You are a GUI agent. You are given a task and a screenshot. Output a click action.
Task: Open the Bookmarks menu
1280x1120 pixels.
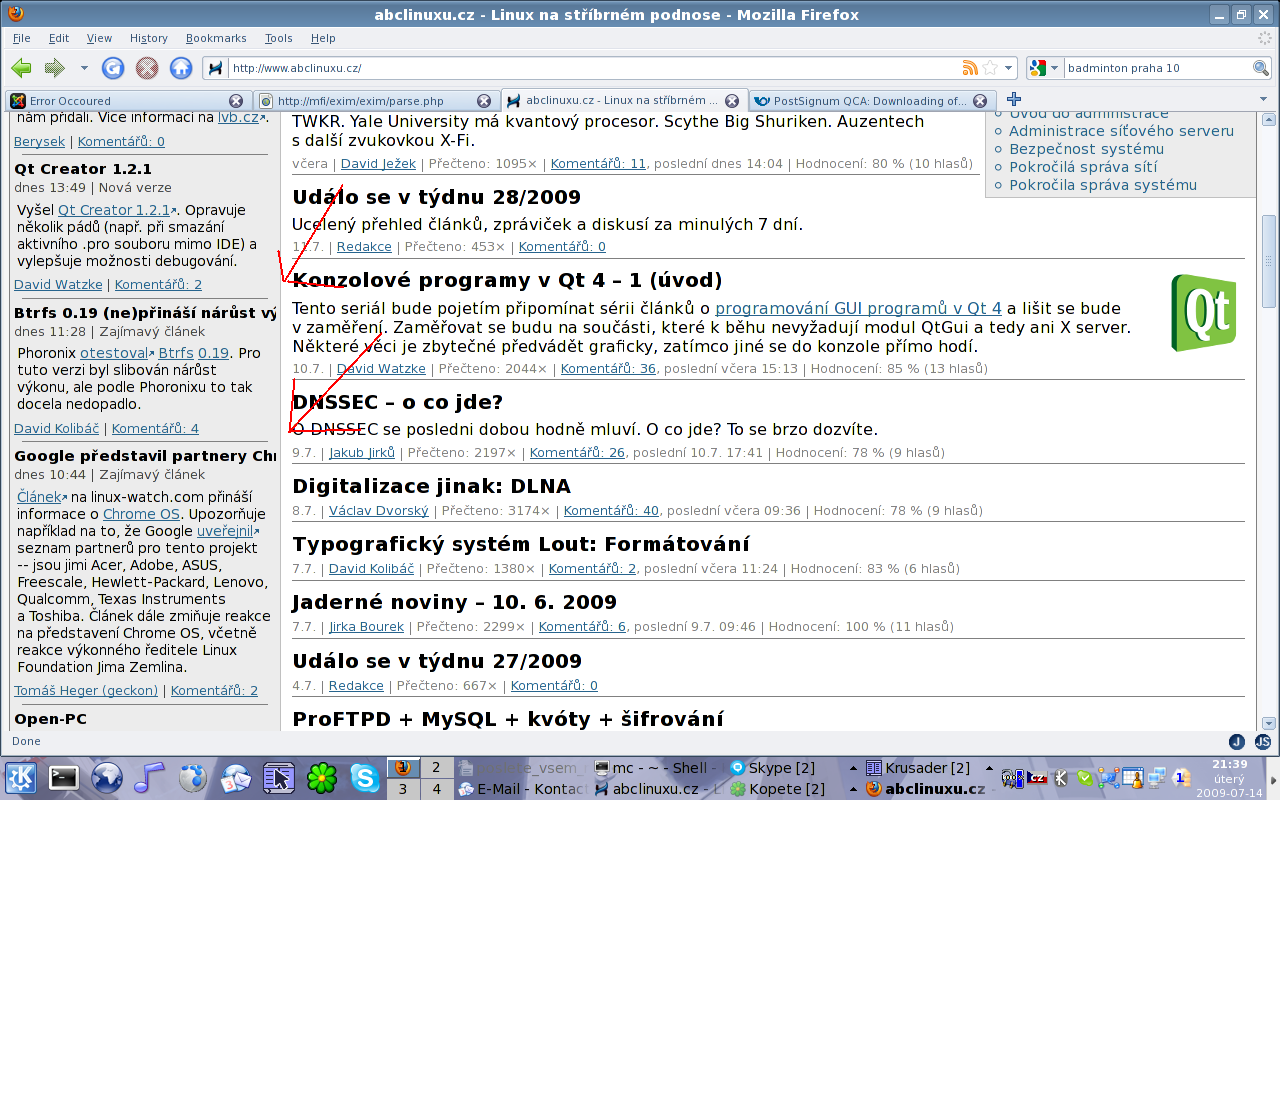tap(216, 38)
